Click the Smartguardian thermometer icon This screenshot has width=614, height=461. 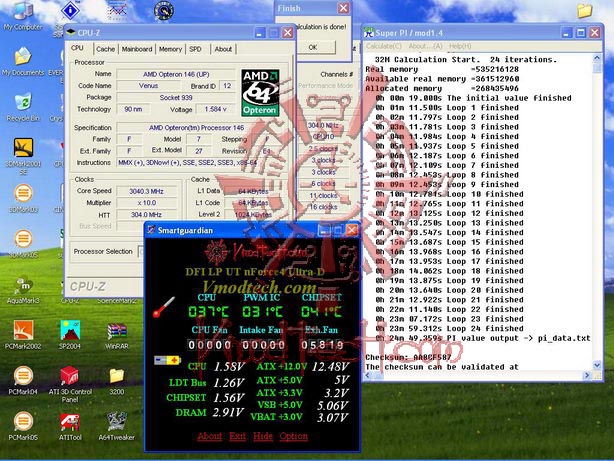(164, 307)
